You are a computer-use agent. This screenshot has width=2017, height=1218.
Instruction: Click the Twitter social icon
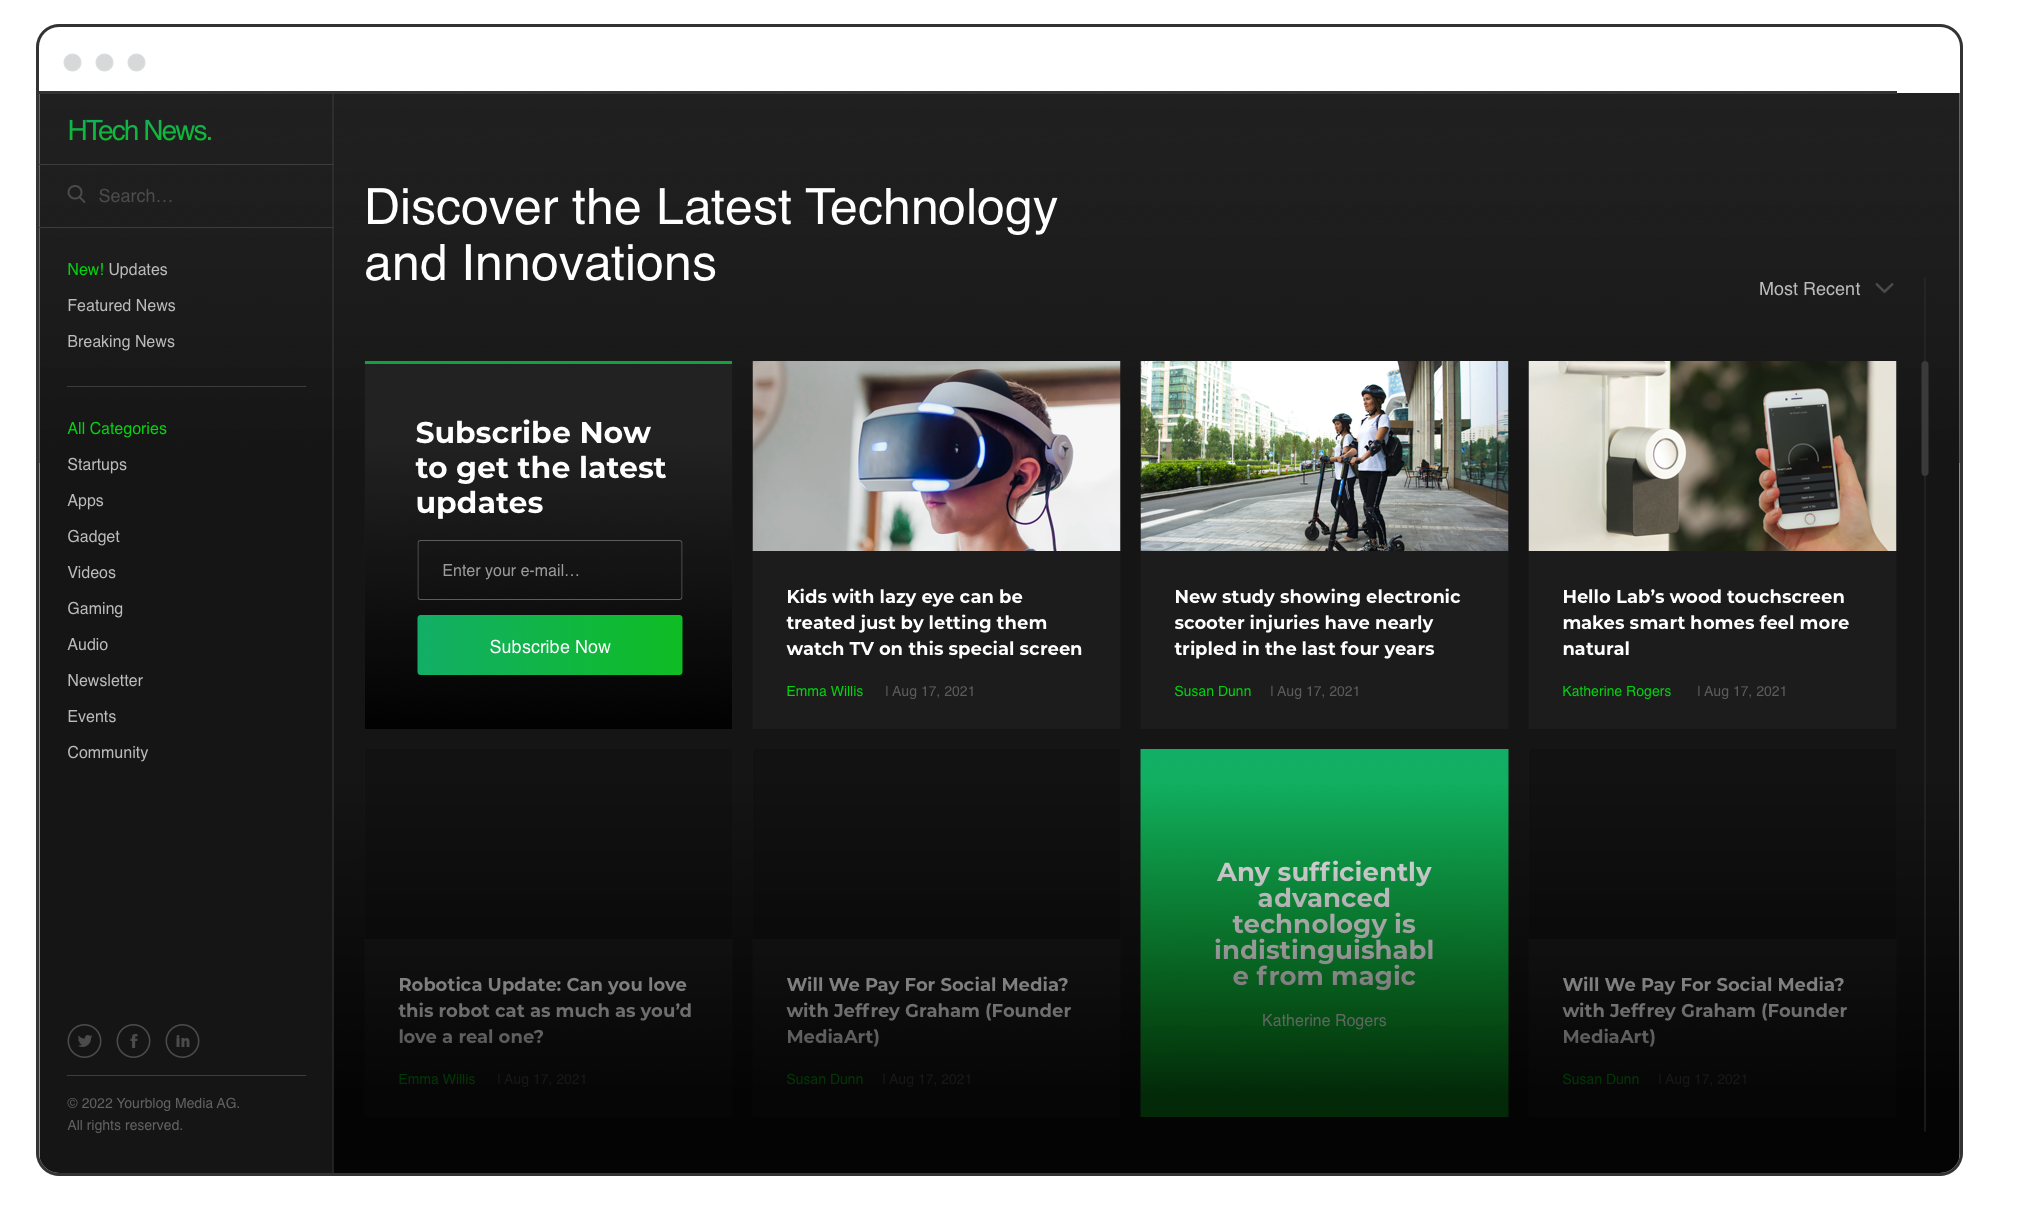point(84,1039)
